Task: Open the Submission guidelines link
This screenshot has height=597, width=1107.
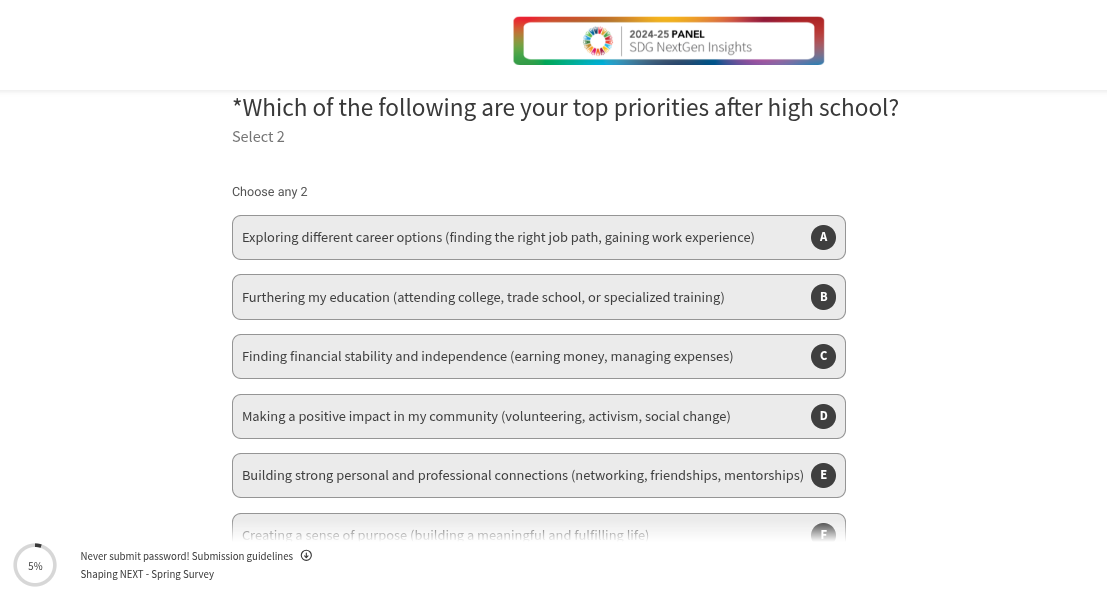Action: (243, 556)
